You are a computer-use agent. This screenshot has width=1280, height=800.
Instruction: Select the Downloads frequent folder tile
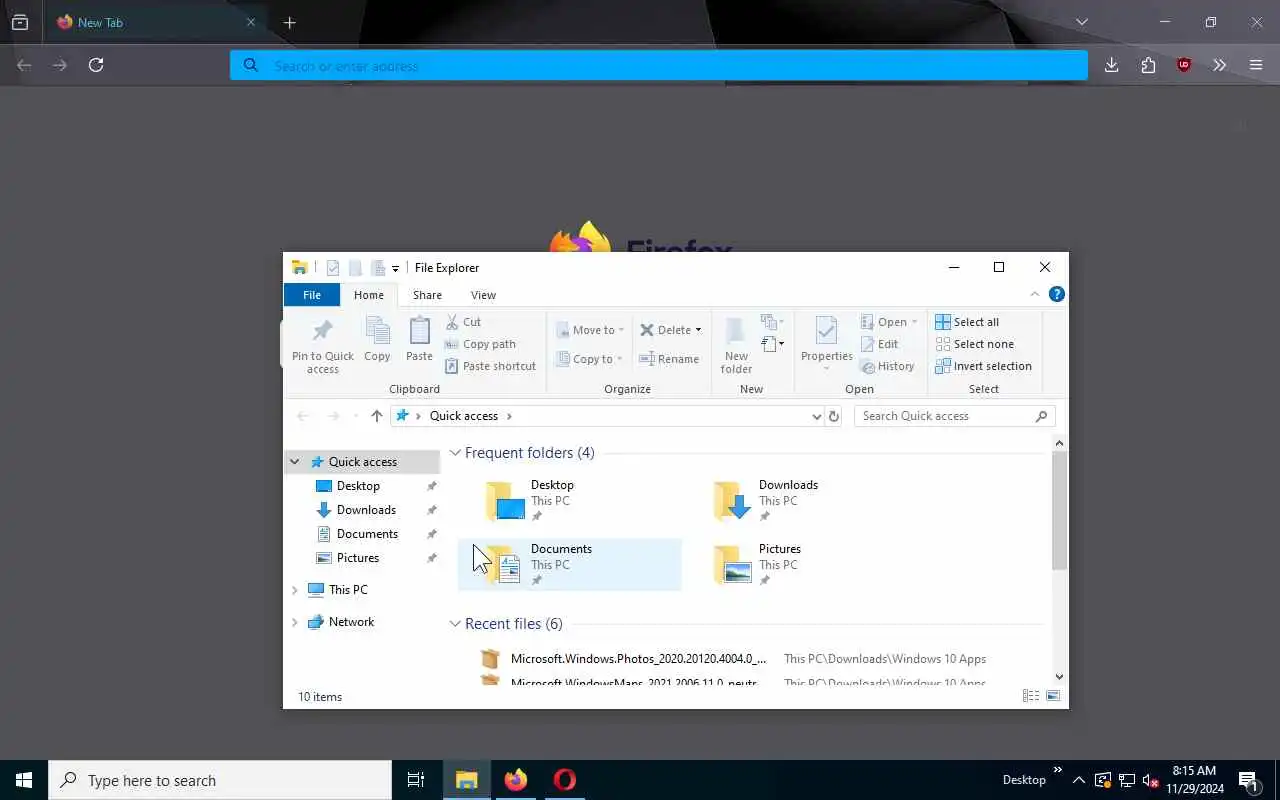[x=797, y=500]
